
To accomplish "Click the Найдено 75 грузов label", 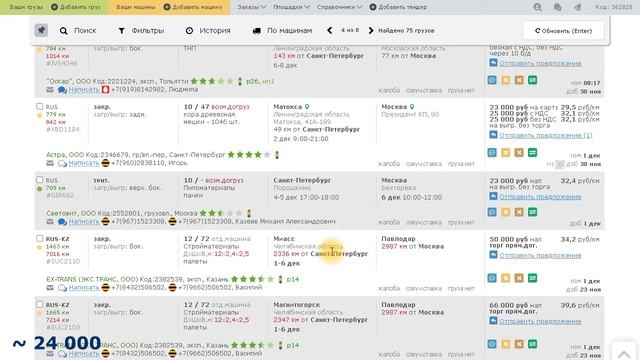I will 406,31.
